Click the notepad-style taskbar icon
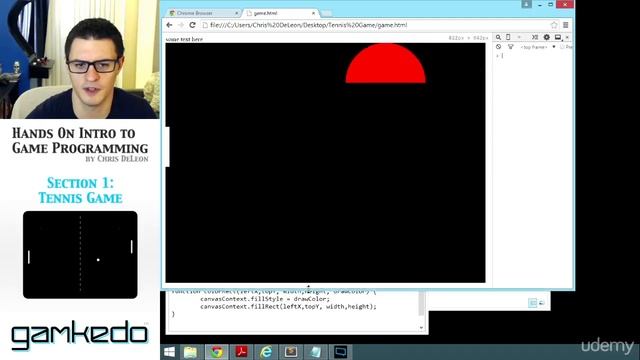The image size is (640, 360). 315,352
